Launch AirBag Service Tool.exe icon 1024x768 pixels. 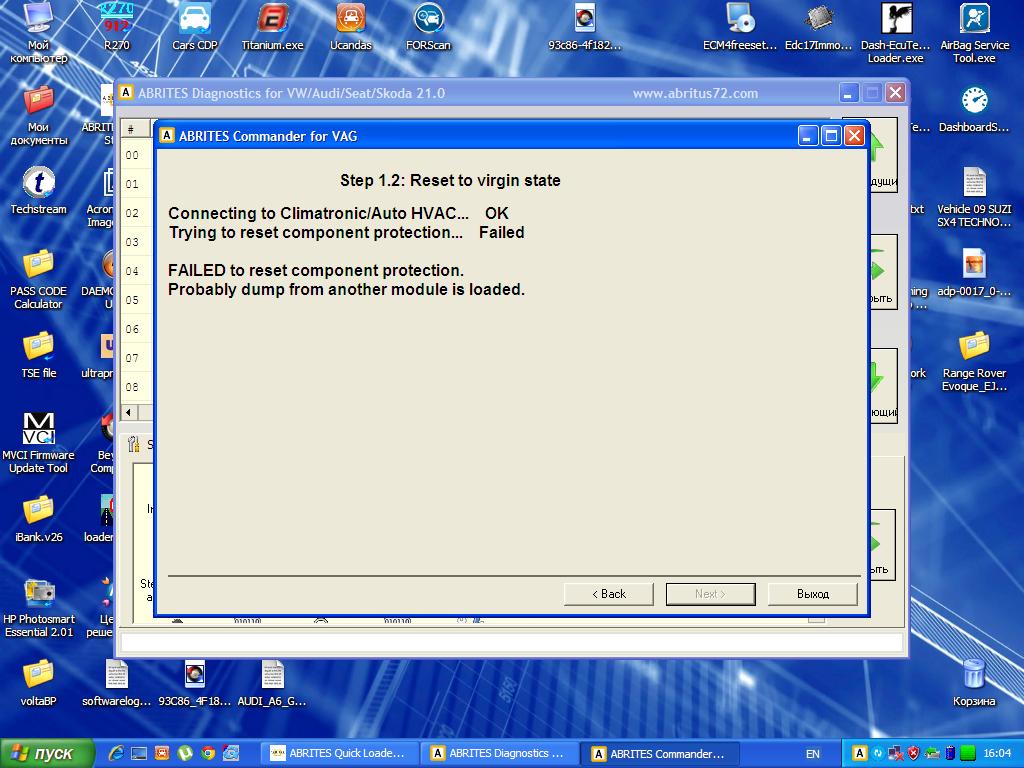coord(974,33)
